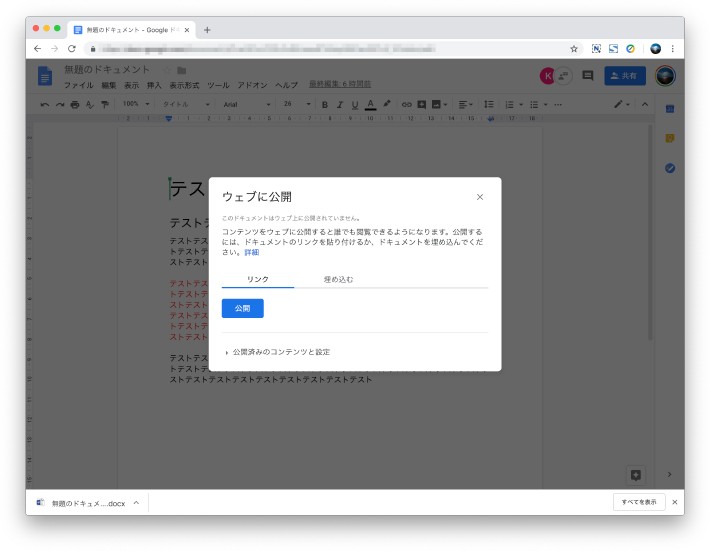Viewport: 710px width, 551px height.
Task: Close the downloads bar
Action: [x=675, y=502]
